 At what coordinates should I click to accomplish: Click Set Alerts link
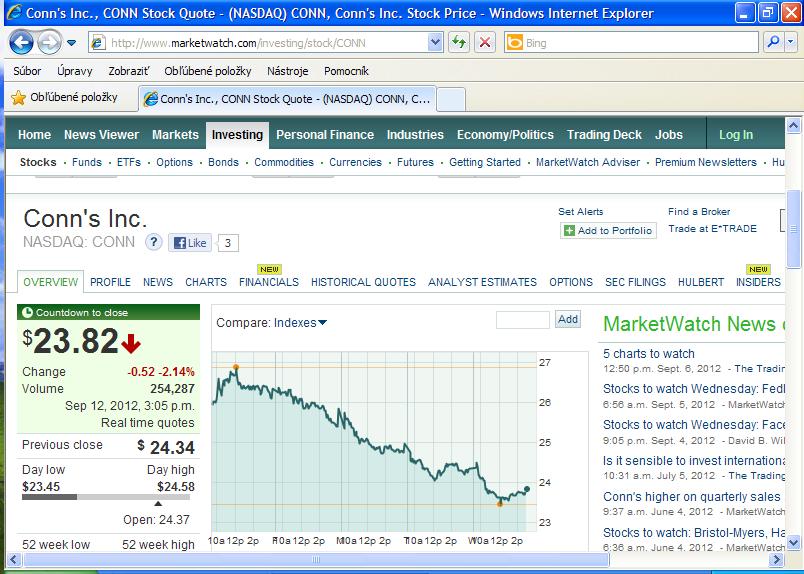[580, 211]
